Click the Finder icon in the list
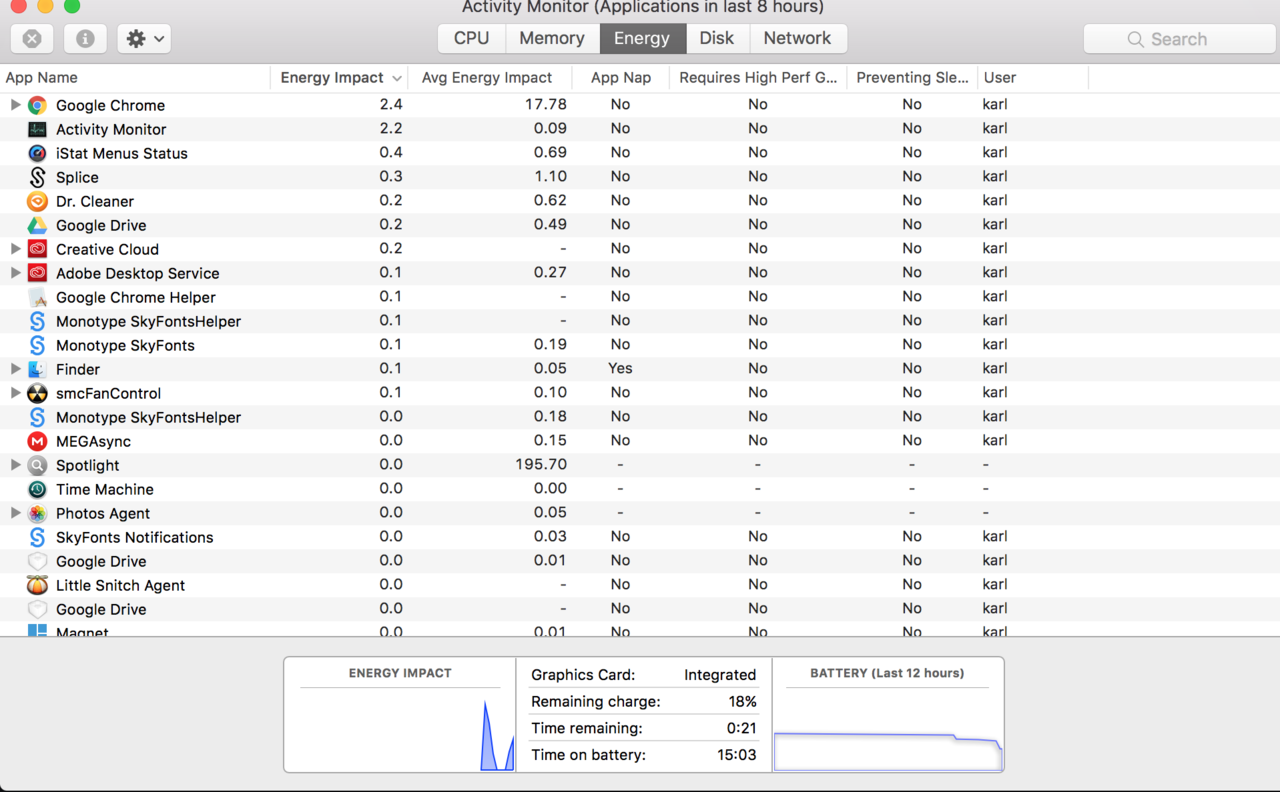 pyautogui.click(x=37, y=369)
